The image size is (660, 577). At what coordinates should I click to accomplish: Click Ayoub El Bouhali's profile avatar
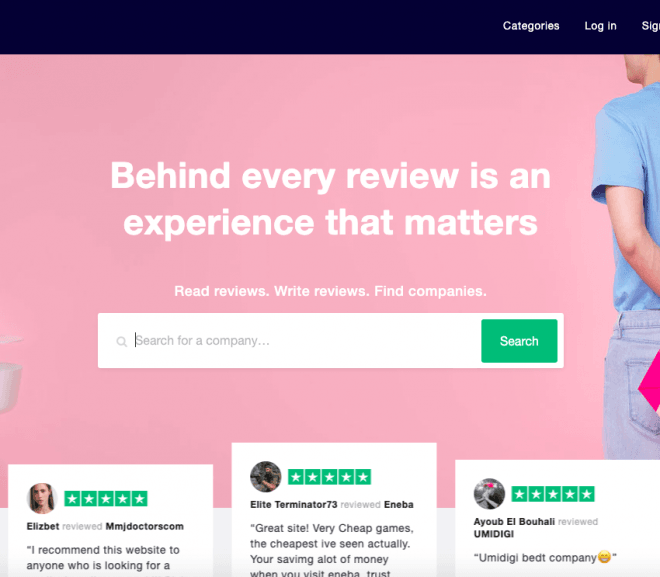click(489, 494)
